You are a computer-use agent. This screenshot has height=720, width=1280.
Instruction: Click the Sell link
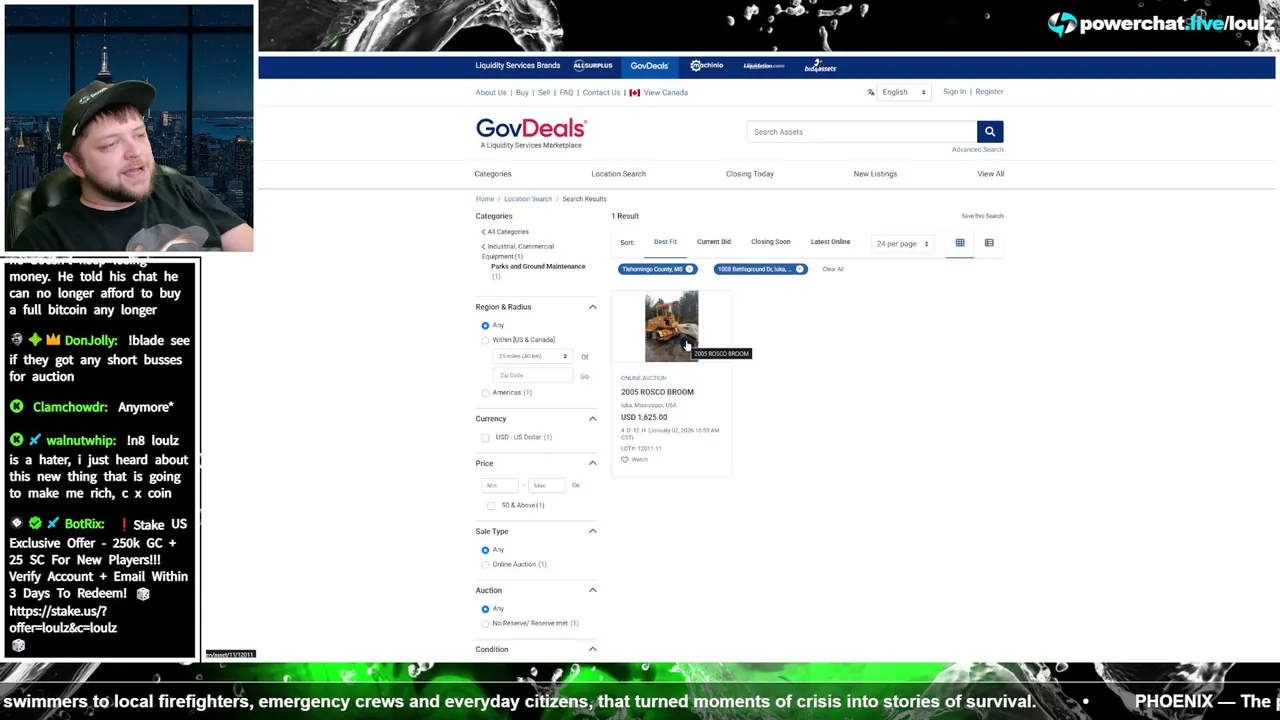544,93
